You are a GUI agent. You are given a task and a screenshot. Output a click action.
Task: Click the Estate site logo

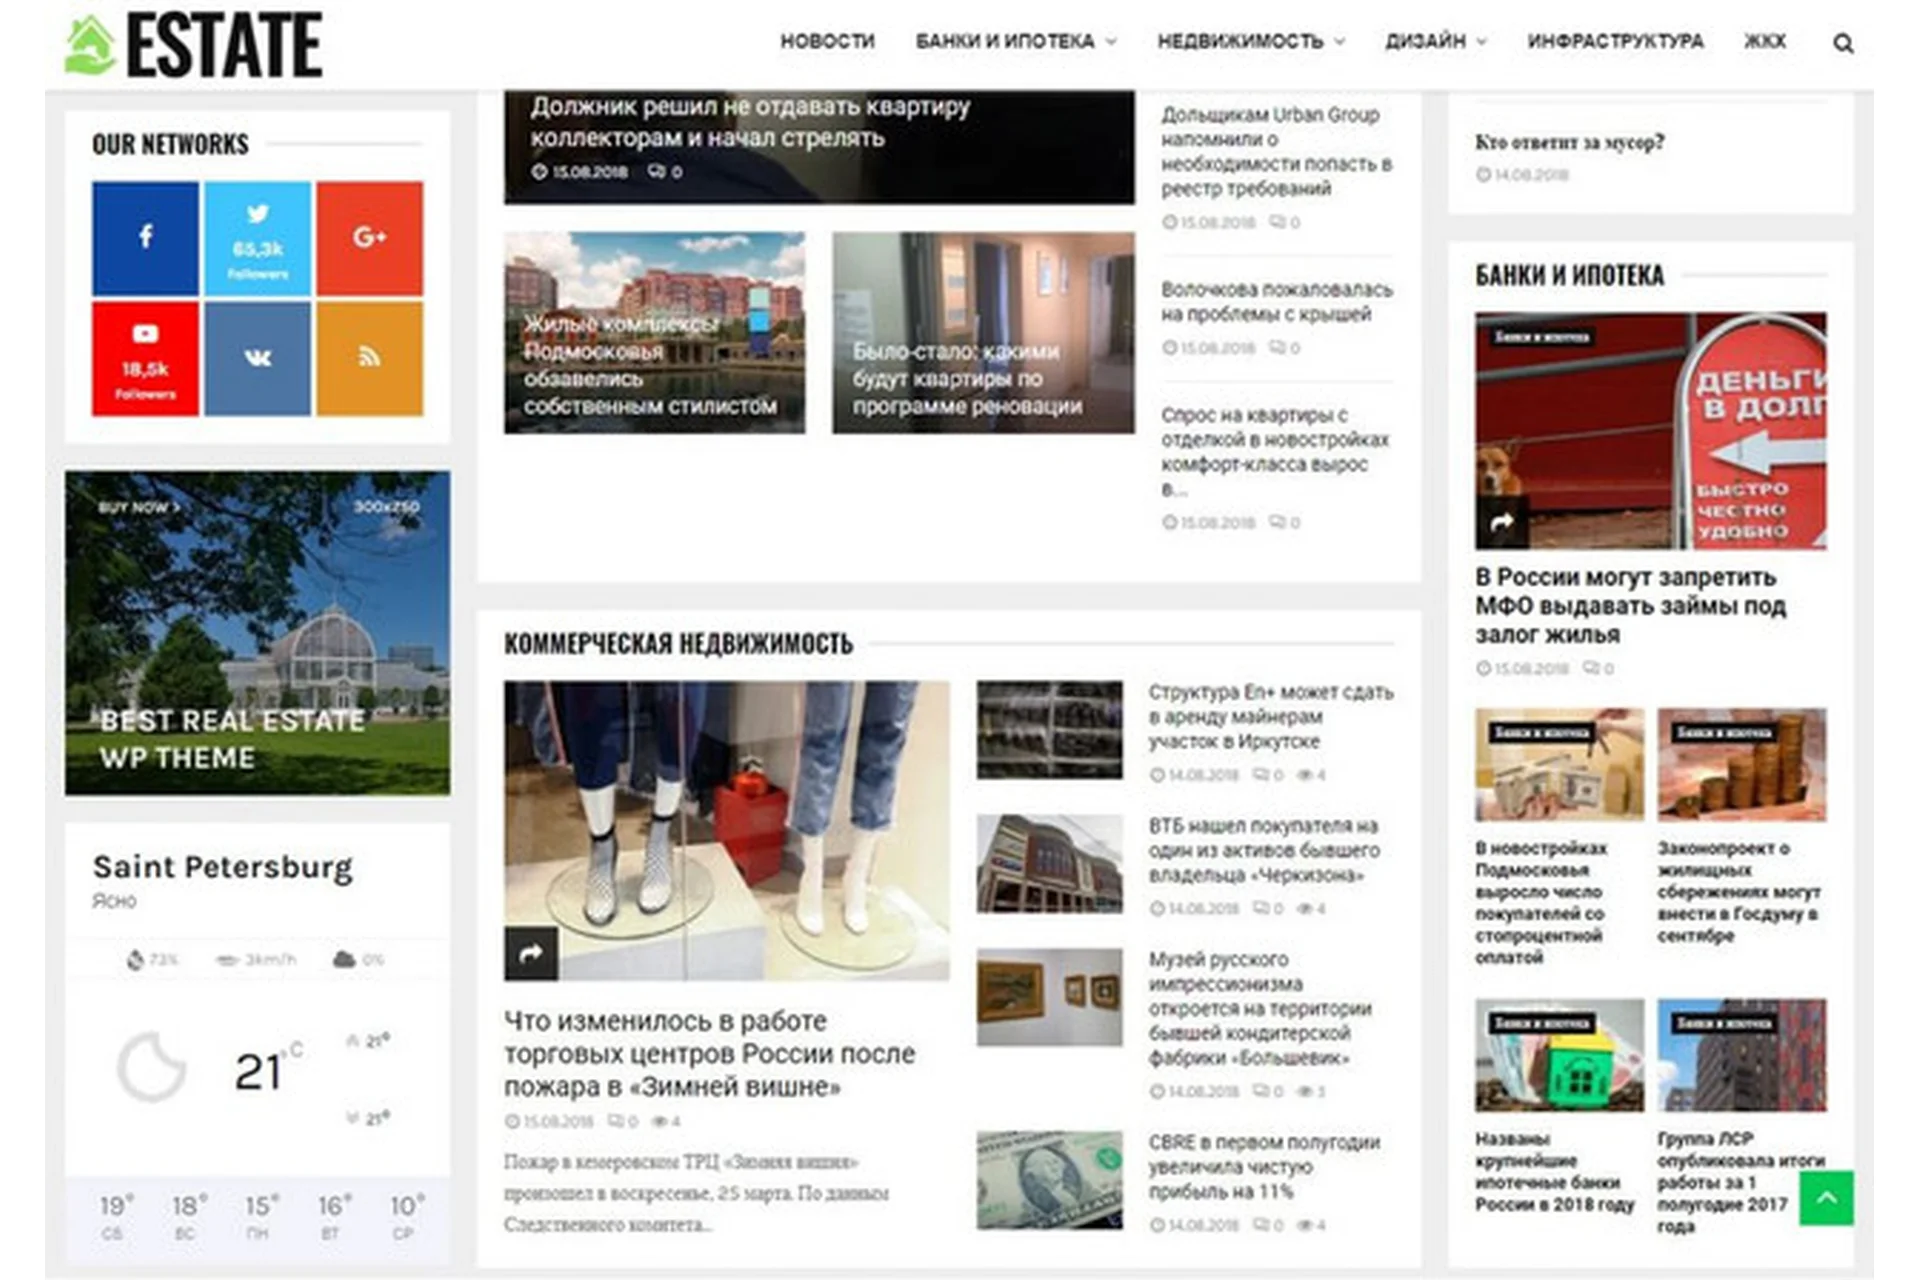194,45
